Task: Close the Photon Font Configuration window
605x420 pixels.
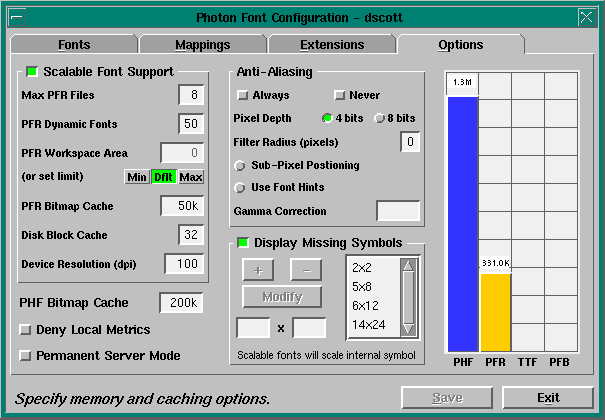Action: point(587,17)
